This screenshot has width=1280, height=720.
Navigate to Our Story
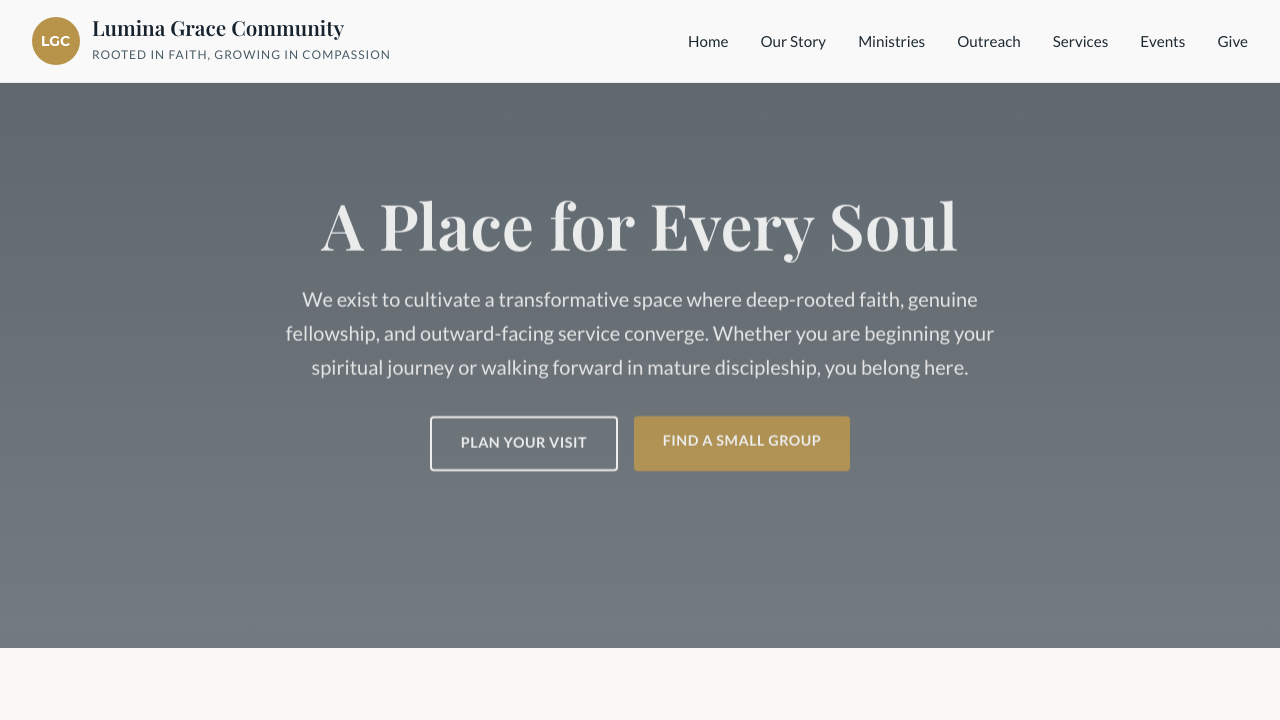point(793,41)
